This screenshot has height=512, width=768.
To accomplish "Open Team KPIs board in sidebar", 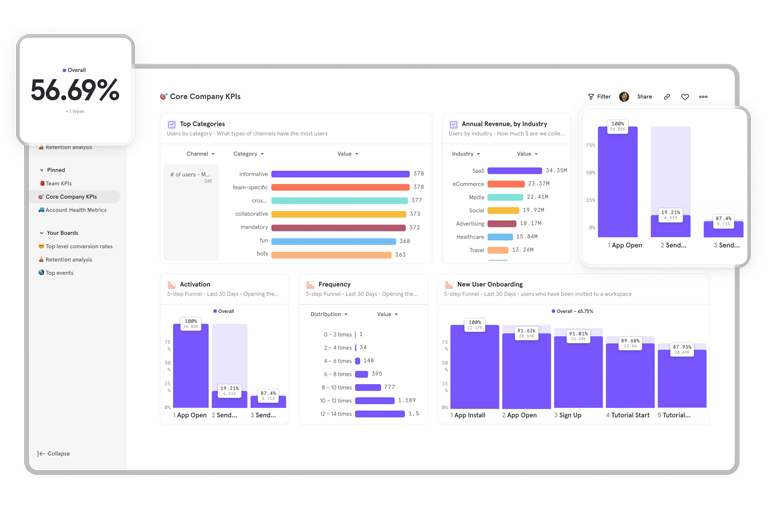I will pyautogui.click(x=58, y=184).
